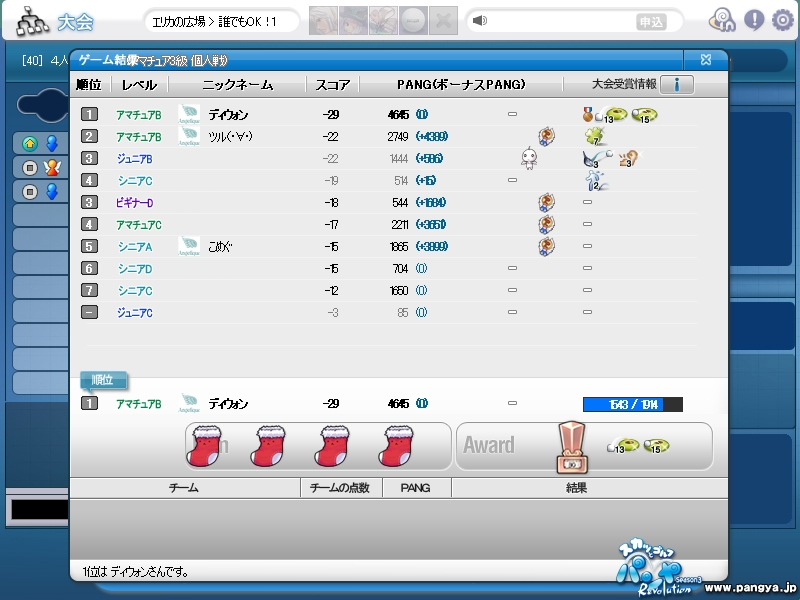Click the snail shell icon in top bar
Viewport: 800px width, 600px height.
pos(723,19)
